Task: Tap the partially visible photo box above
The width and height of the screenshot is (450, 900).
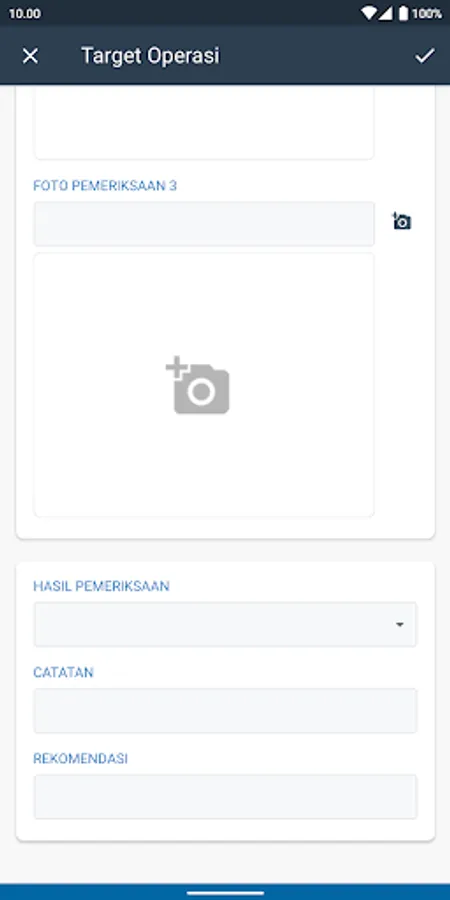Action: pyautogui.click(x=204, y=122)
